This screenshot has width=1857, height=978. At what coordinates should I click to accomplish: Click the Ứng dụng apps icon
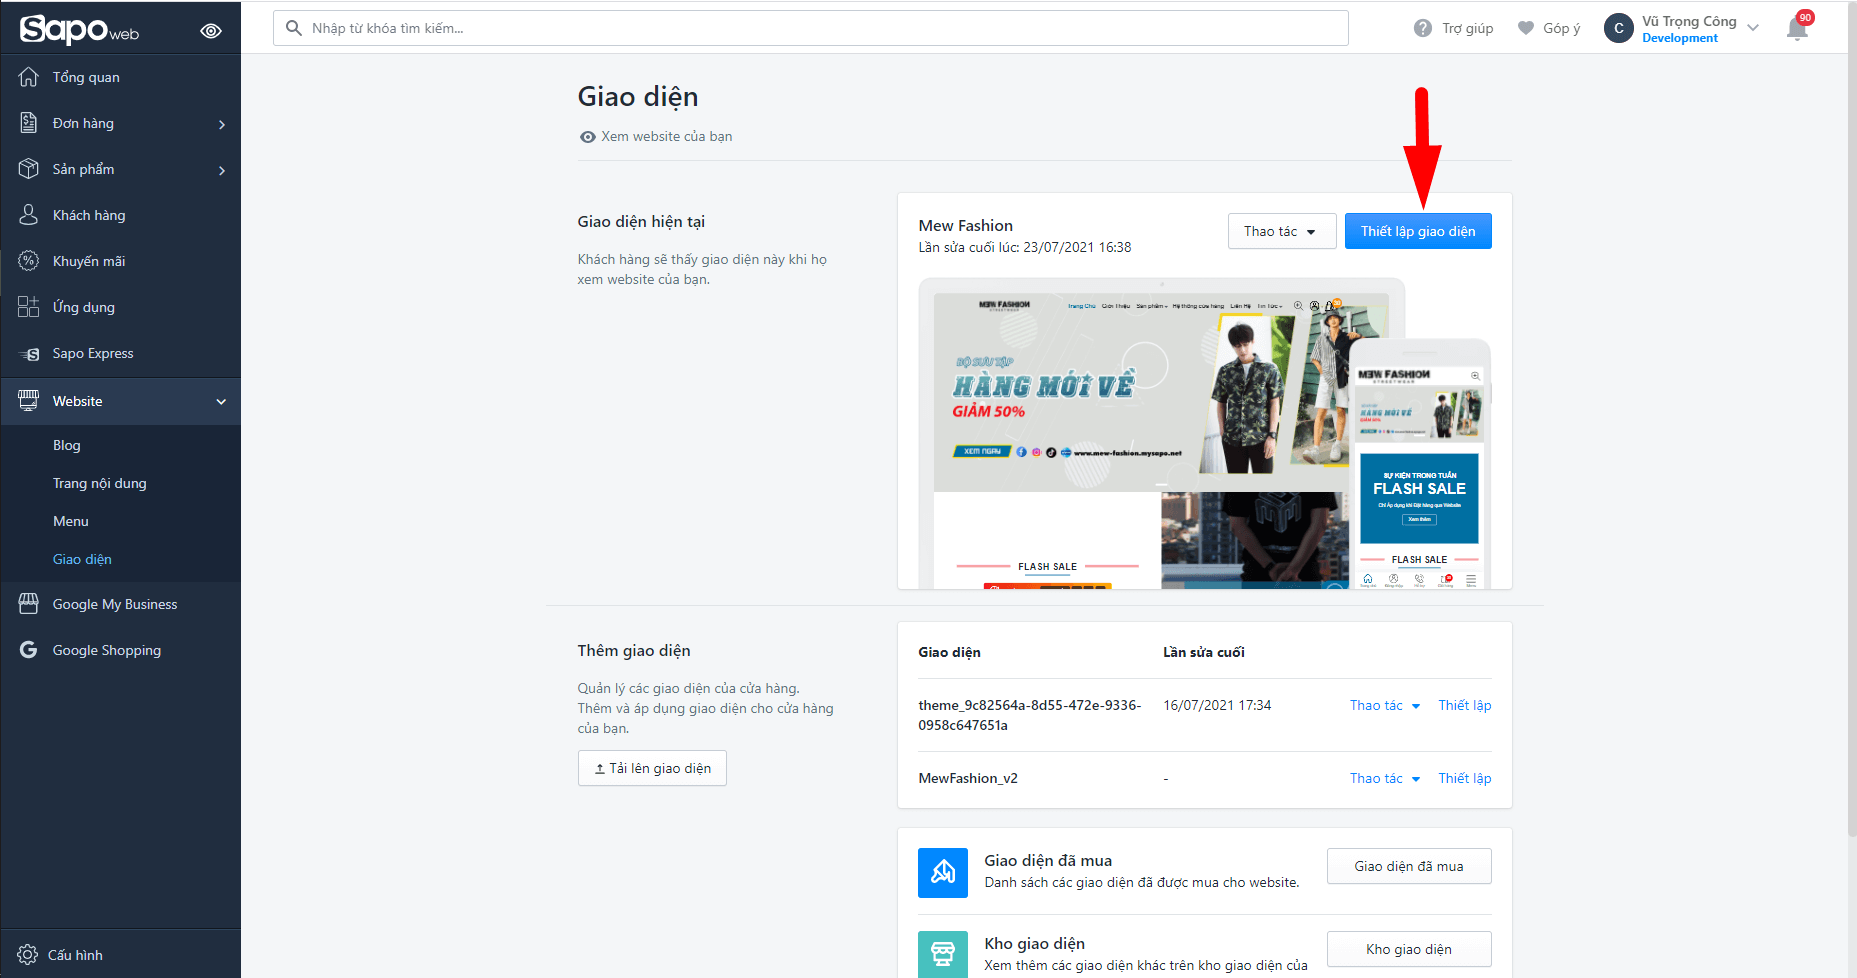(x=29, y=307)
